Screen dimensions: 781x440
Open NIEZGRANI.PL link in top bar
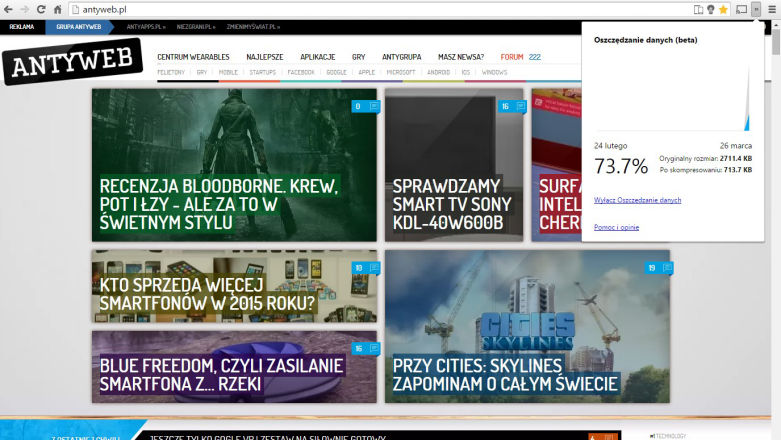point(196,27)
